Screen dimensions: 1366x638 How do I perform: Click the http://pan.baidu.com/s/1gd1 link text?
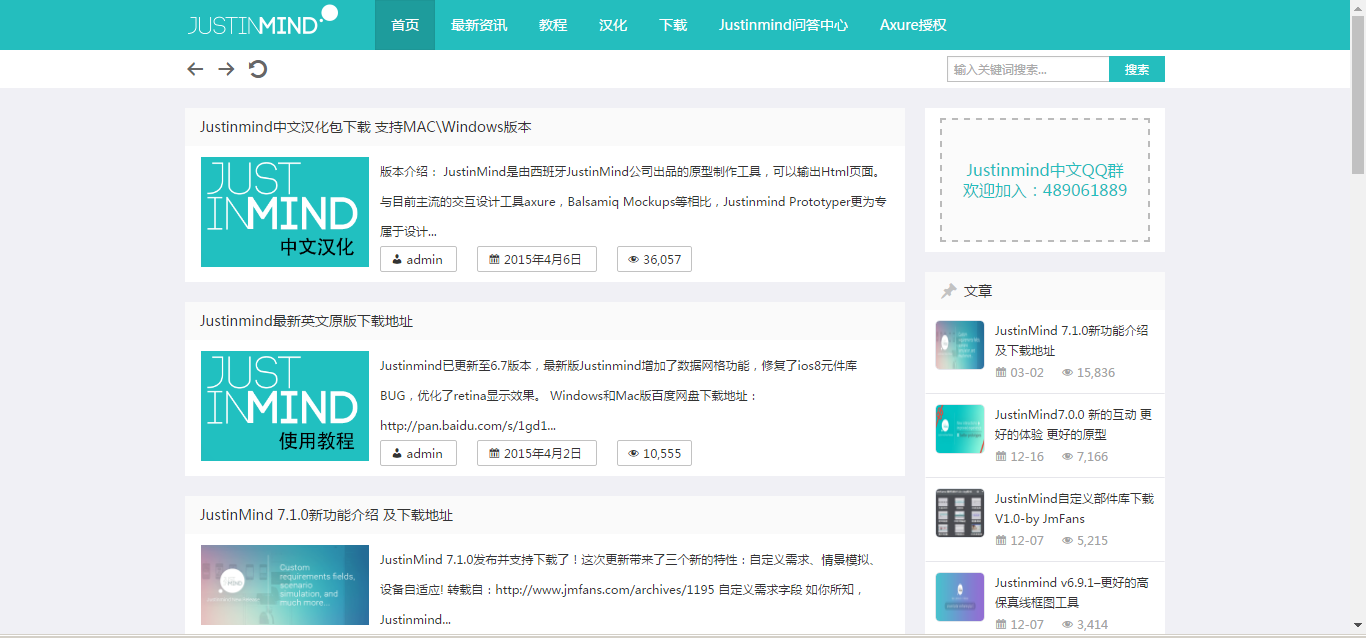468,426
